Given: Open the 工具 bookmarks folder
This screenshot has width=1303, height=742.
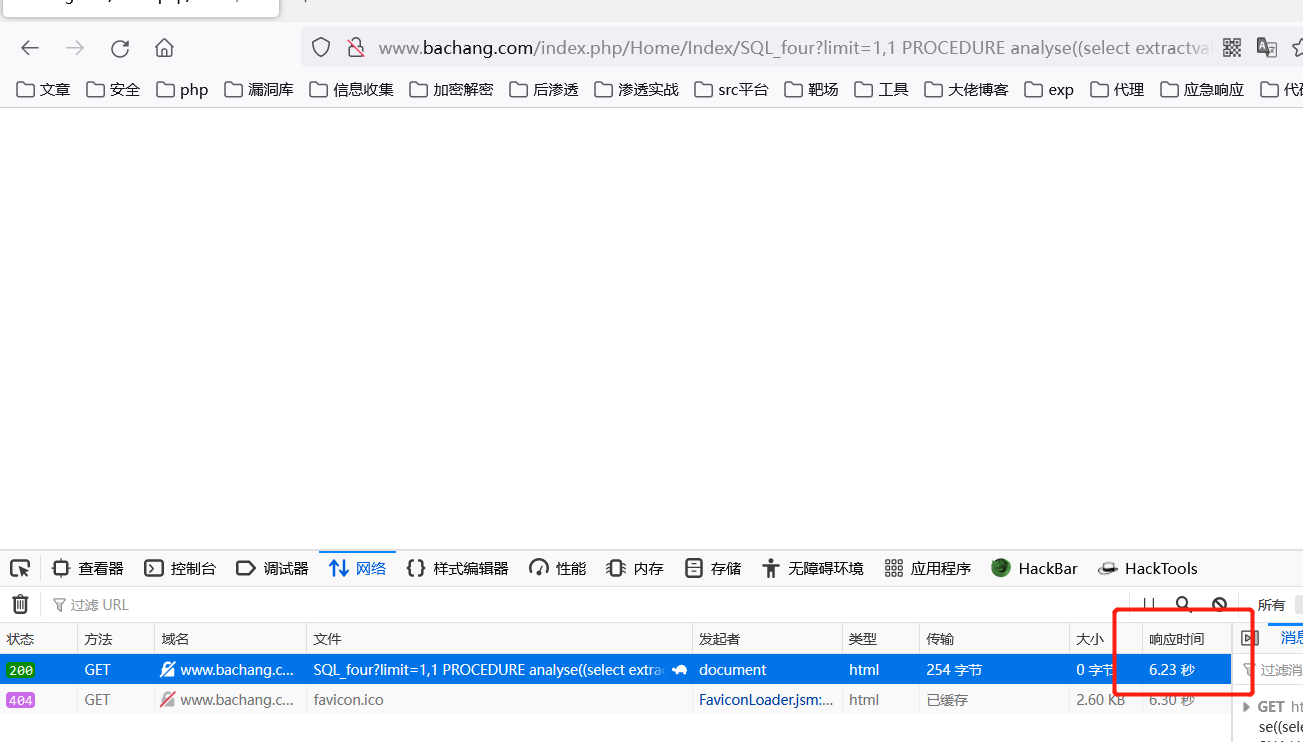Looking at the screenshot, I should (882, 90).
